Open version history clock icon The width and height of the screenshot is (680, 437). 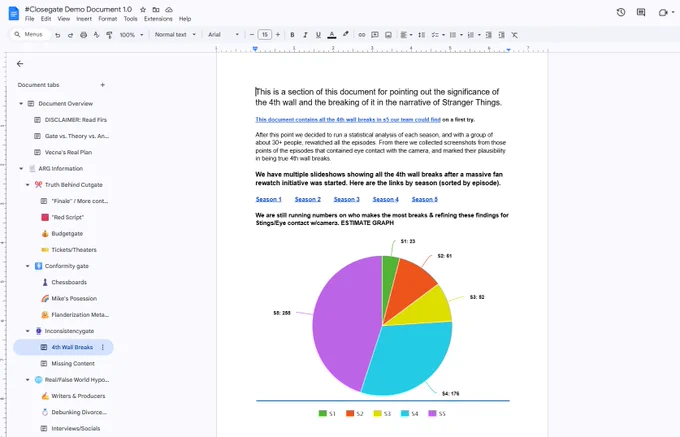point(621,12)
